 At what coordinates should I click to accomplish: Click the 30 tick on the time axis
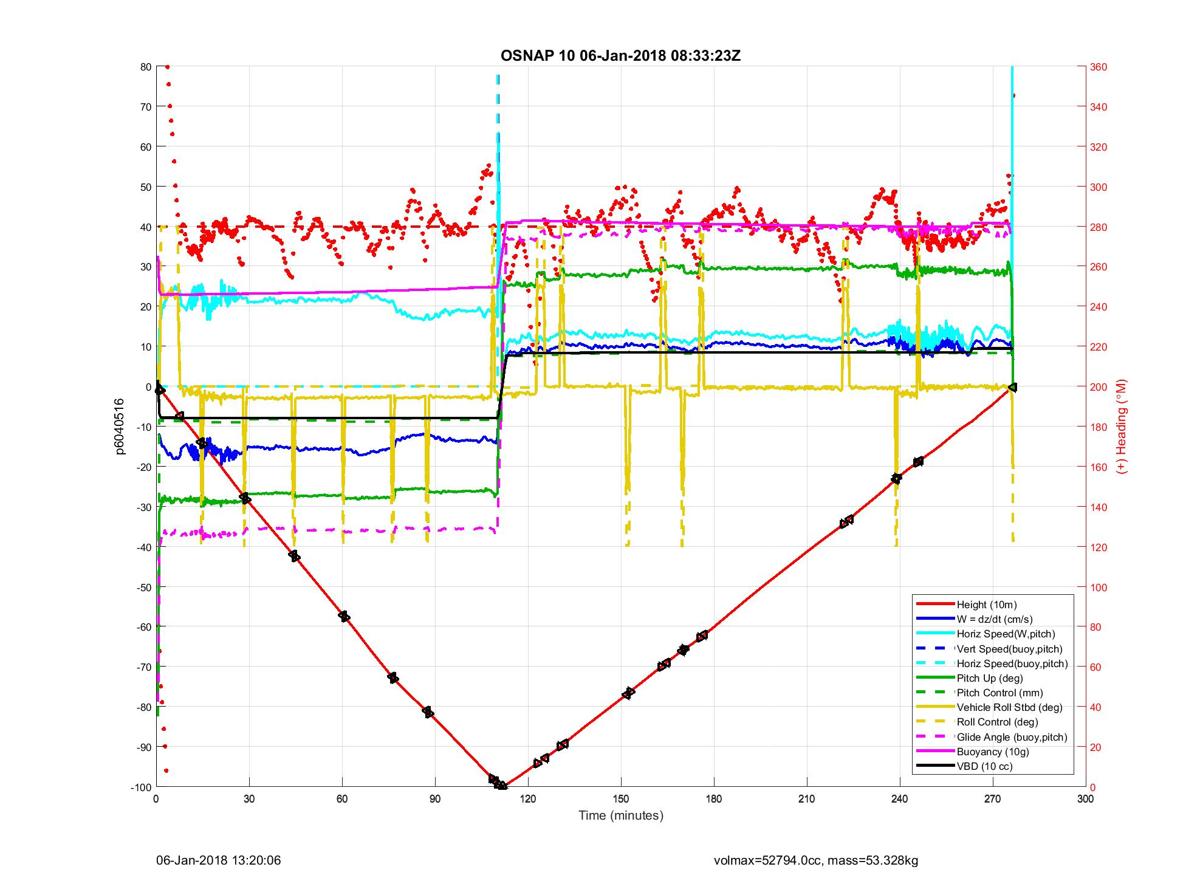pos(249,799)
